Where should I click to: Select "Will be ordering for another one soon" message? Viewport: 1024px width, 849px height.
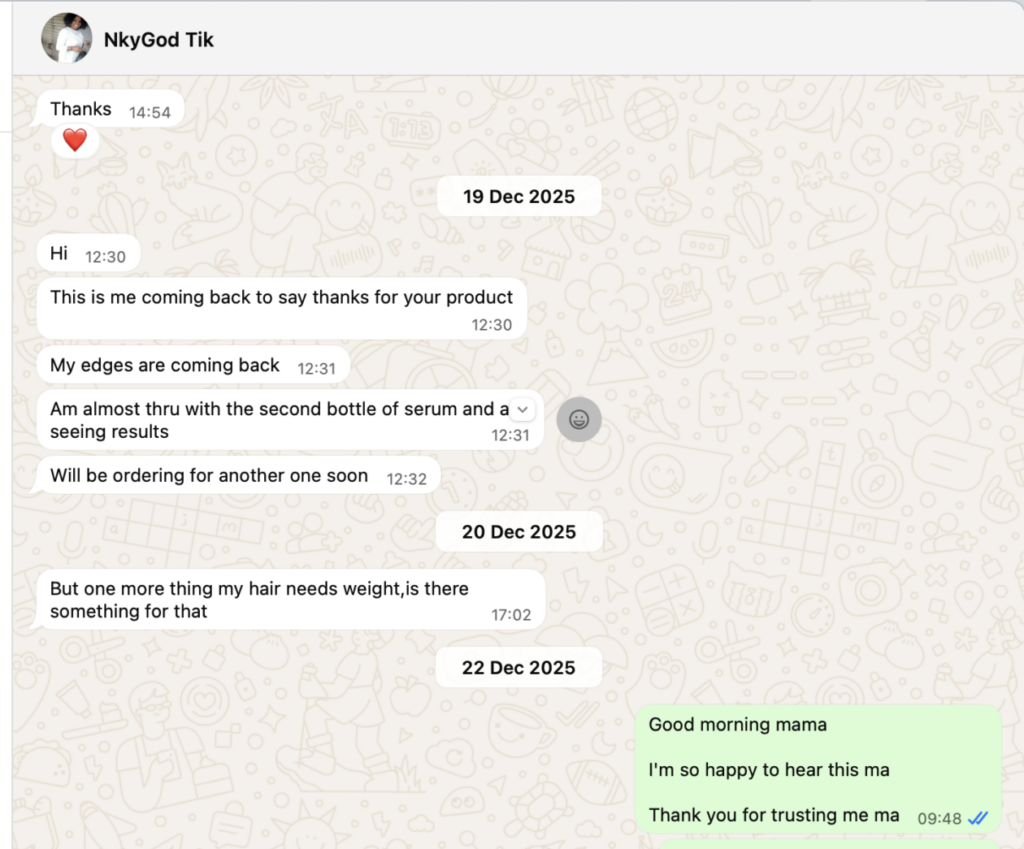click(238, 475)
